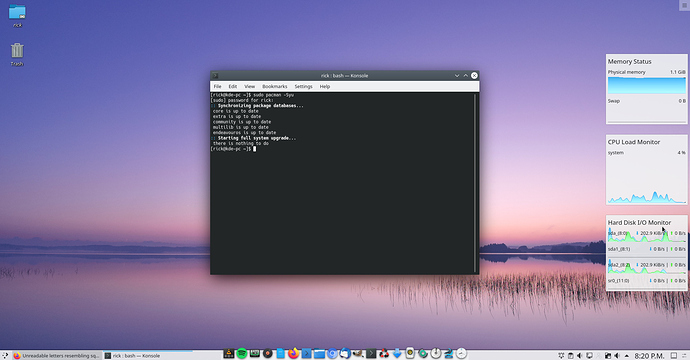The image size is (690, 360).
Task: Open the red recycle-arrows dock icon
Action: (384, 353)
